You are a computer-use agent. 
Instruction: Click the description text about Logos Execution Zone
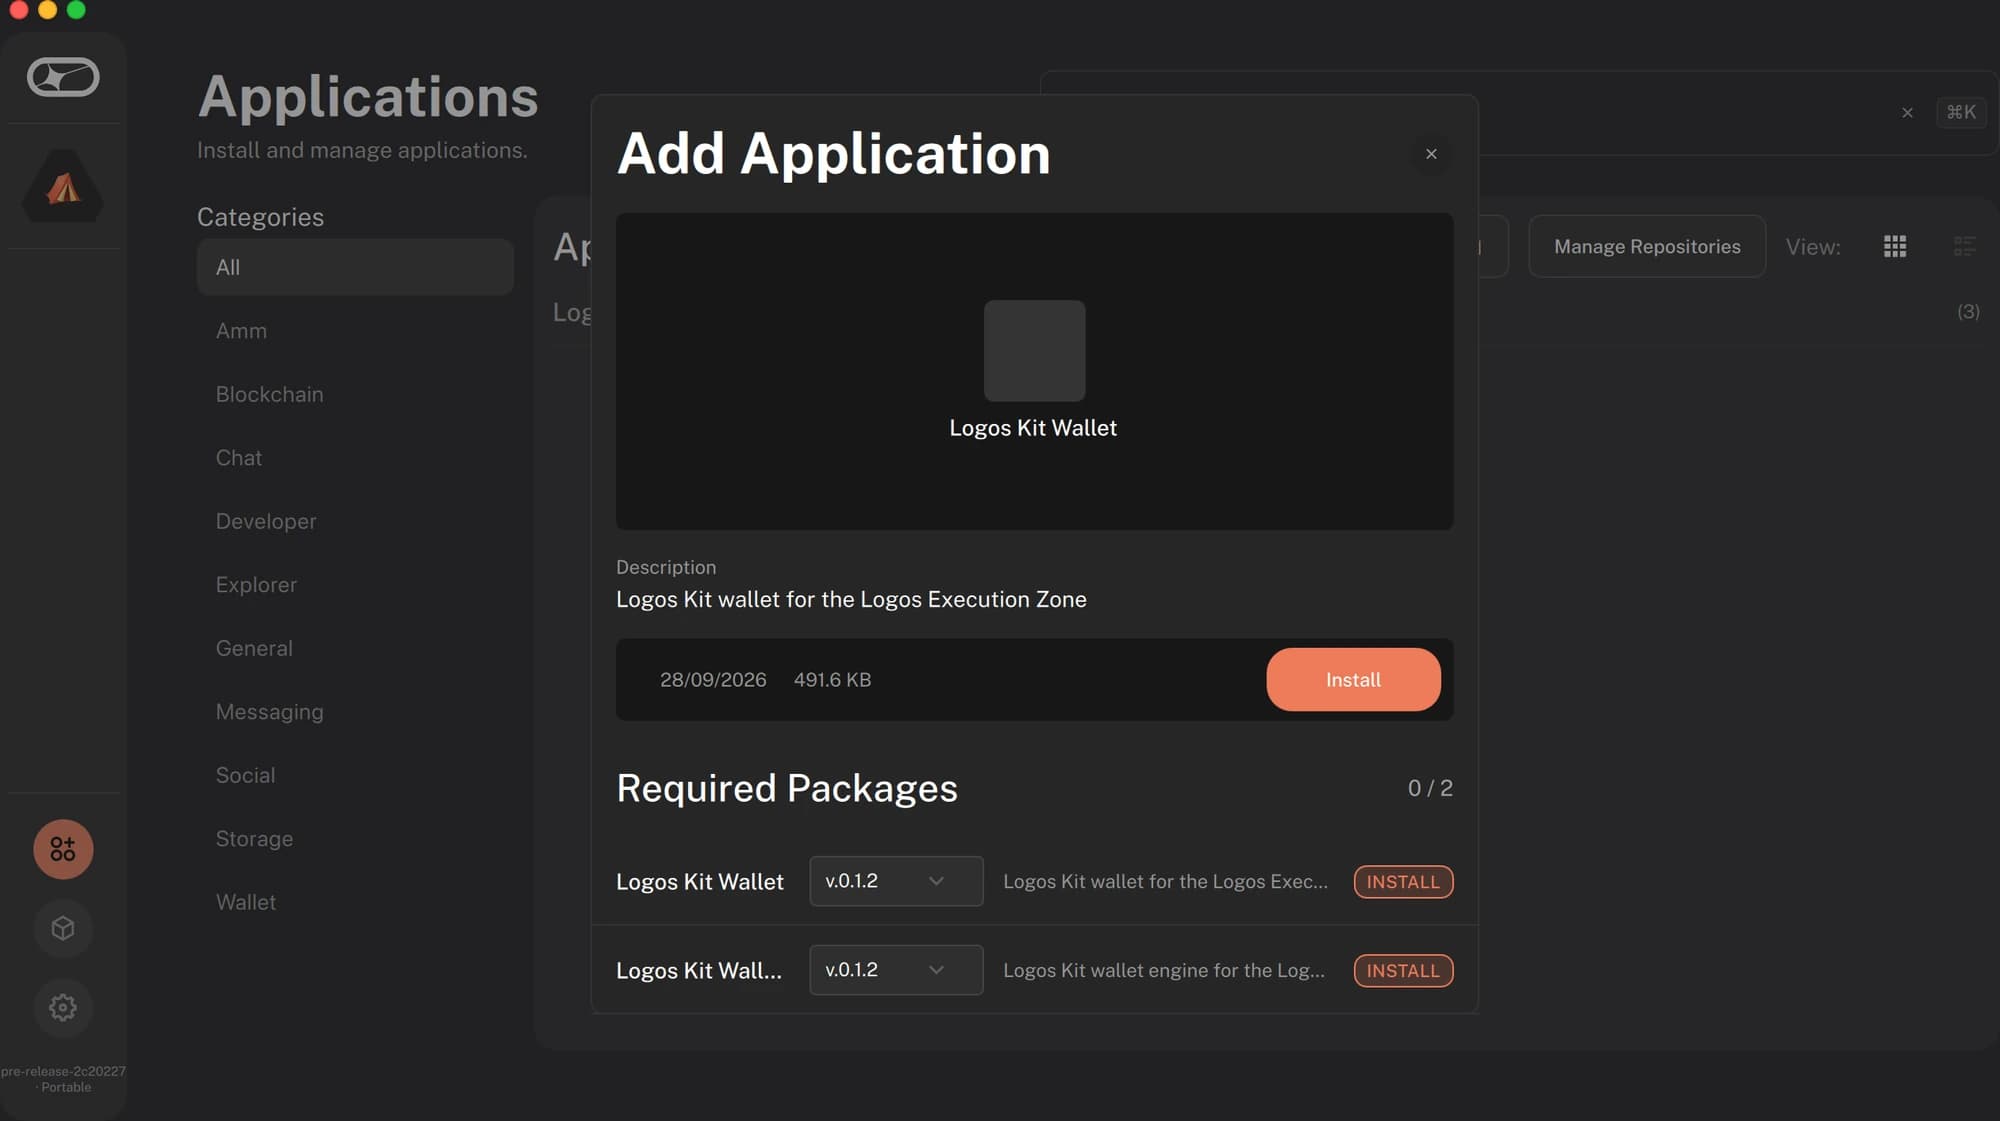pyautogui.click(x=851, y=599)
